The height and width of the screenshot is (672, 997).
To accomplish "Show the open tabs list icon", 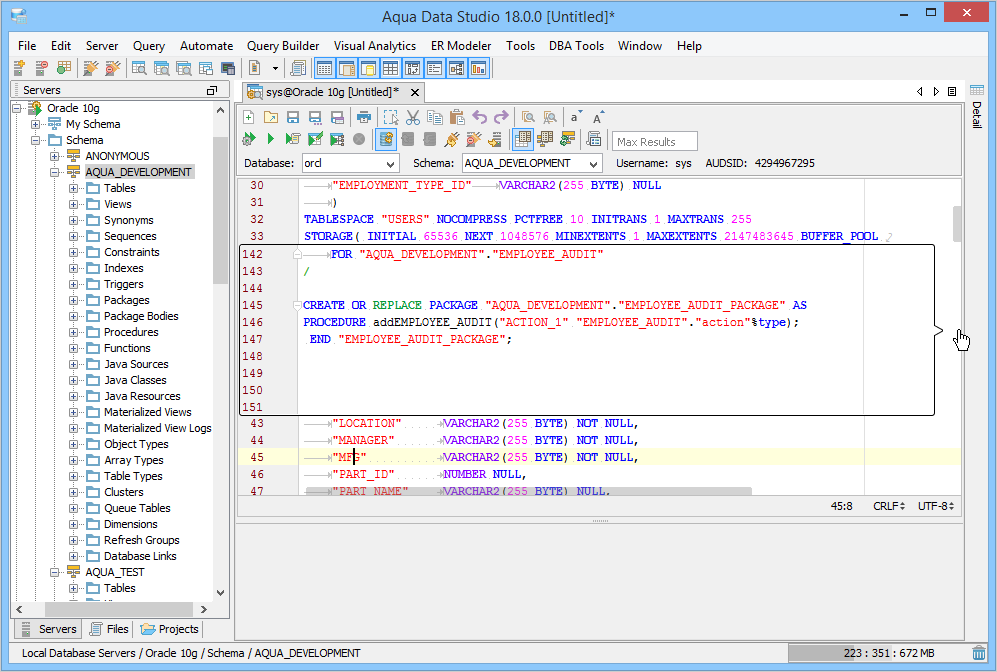I will 952,92.
